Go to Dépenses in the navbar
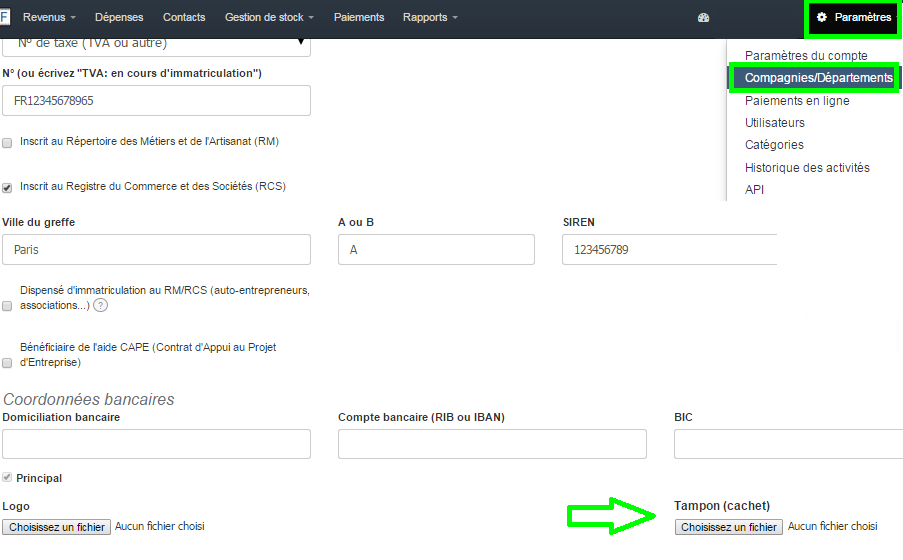 pos(119,17)
